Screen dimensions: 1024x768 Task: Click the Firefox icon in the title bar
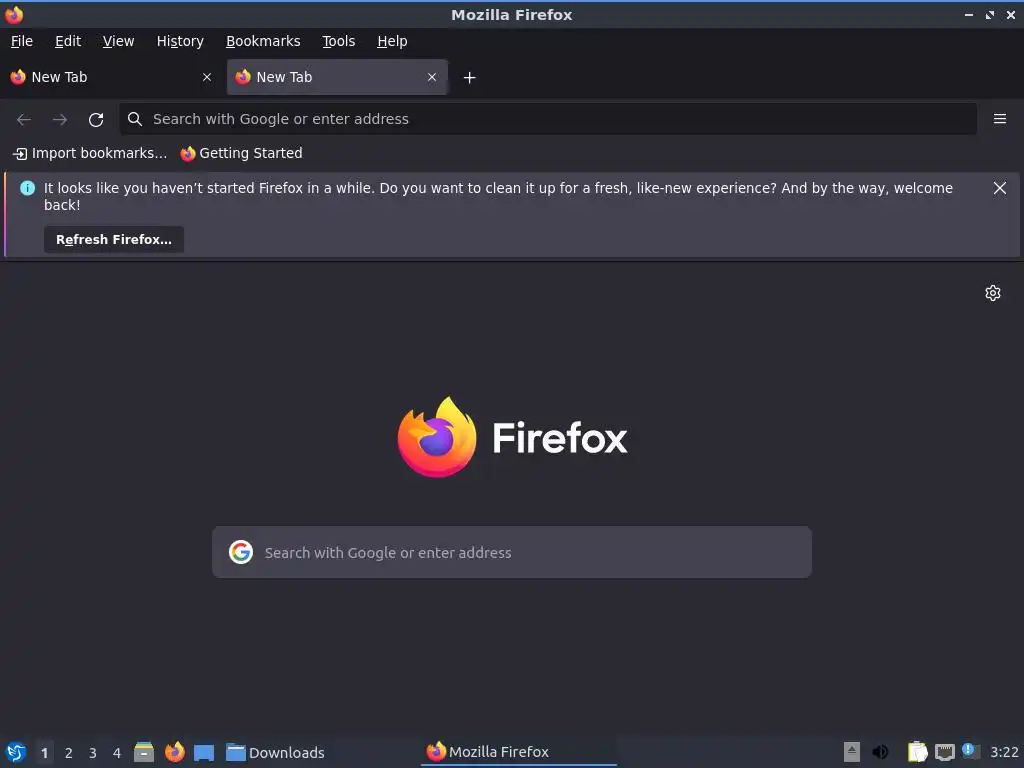point(14,14)
